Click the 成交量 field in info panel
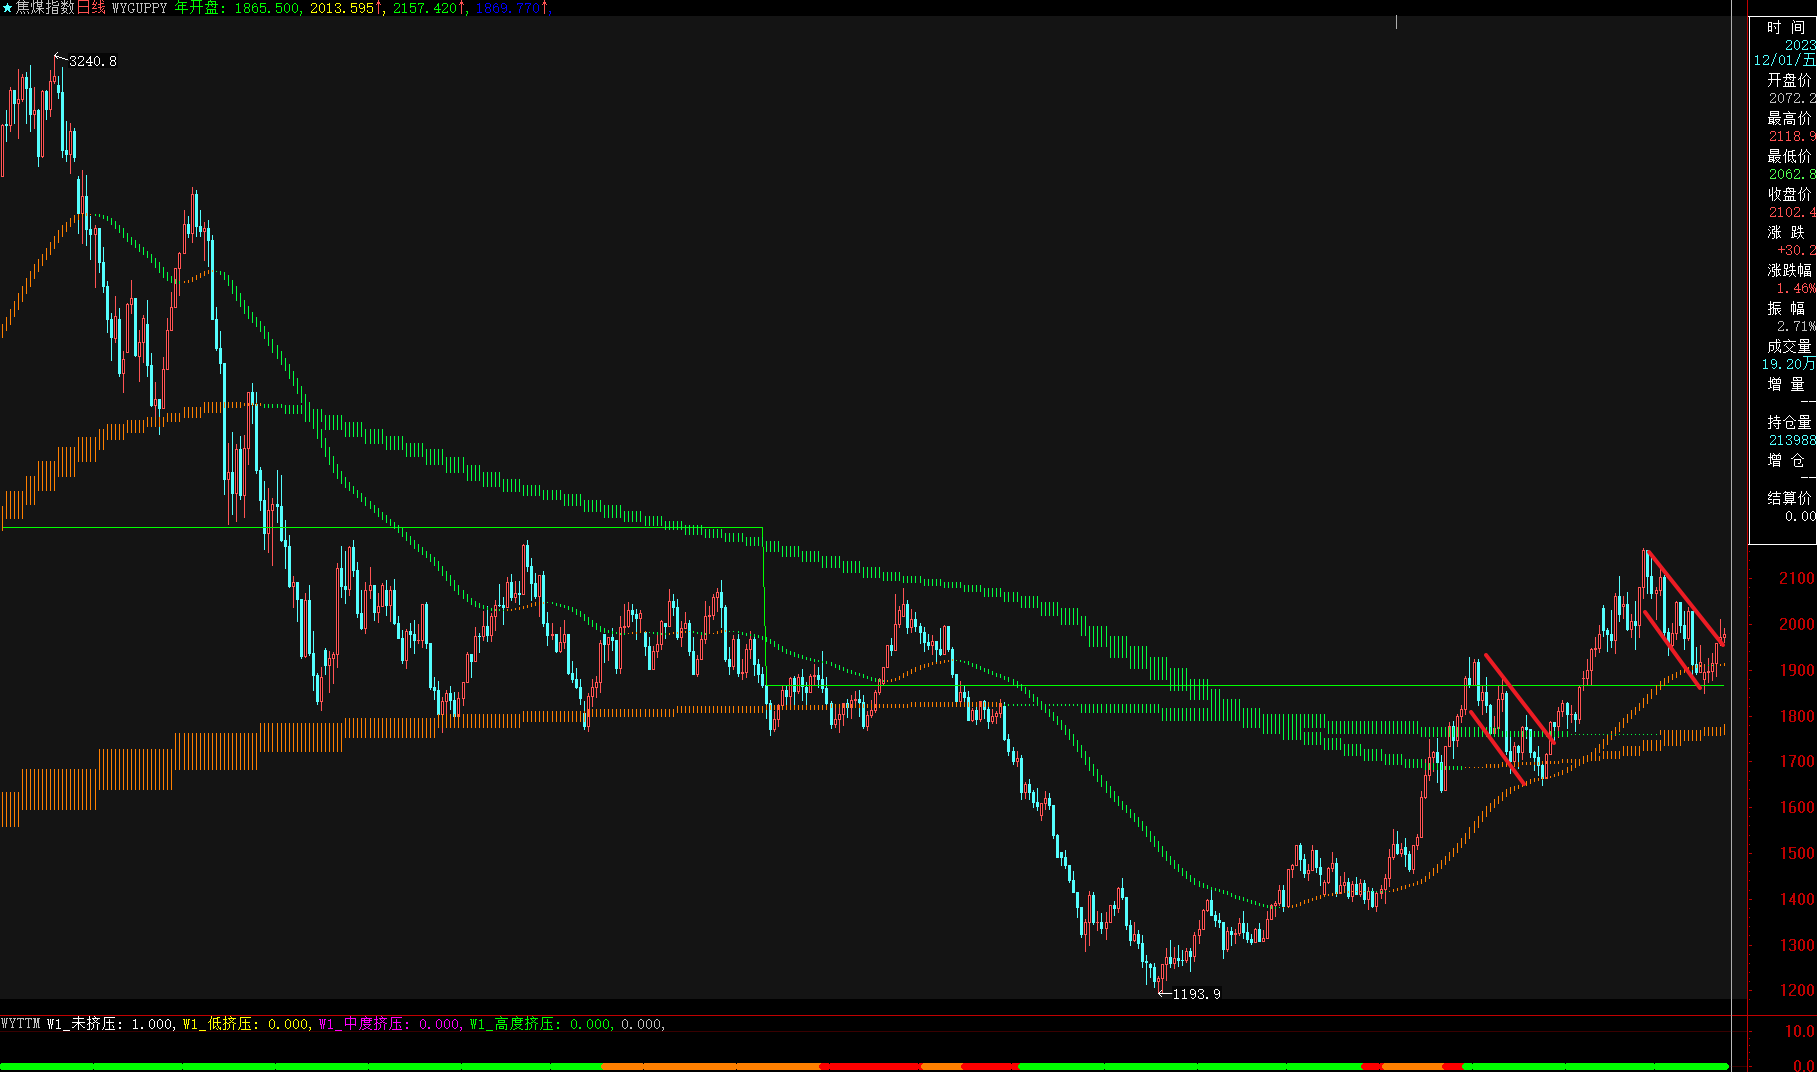This screenshot has height=1072, width=1817. coord(1788,346)
